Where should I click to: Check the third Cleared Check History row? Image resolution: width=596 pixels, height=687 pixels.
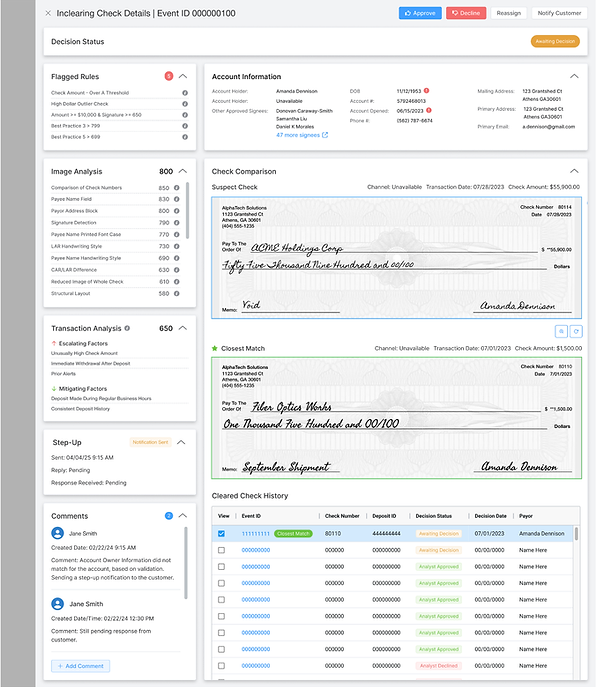pyautogui.click(x=221, y=567)
